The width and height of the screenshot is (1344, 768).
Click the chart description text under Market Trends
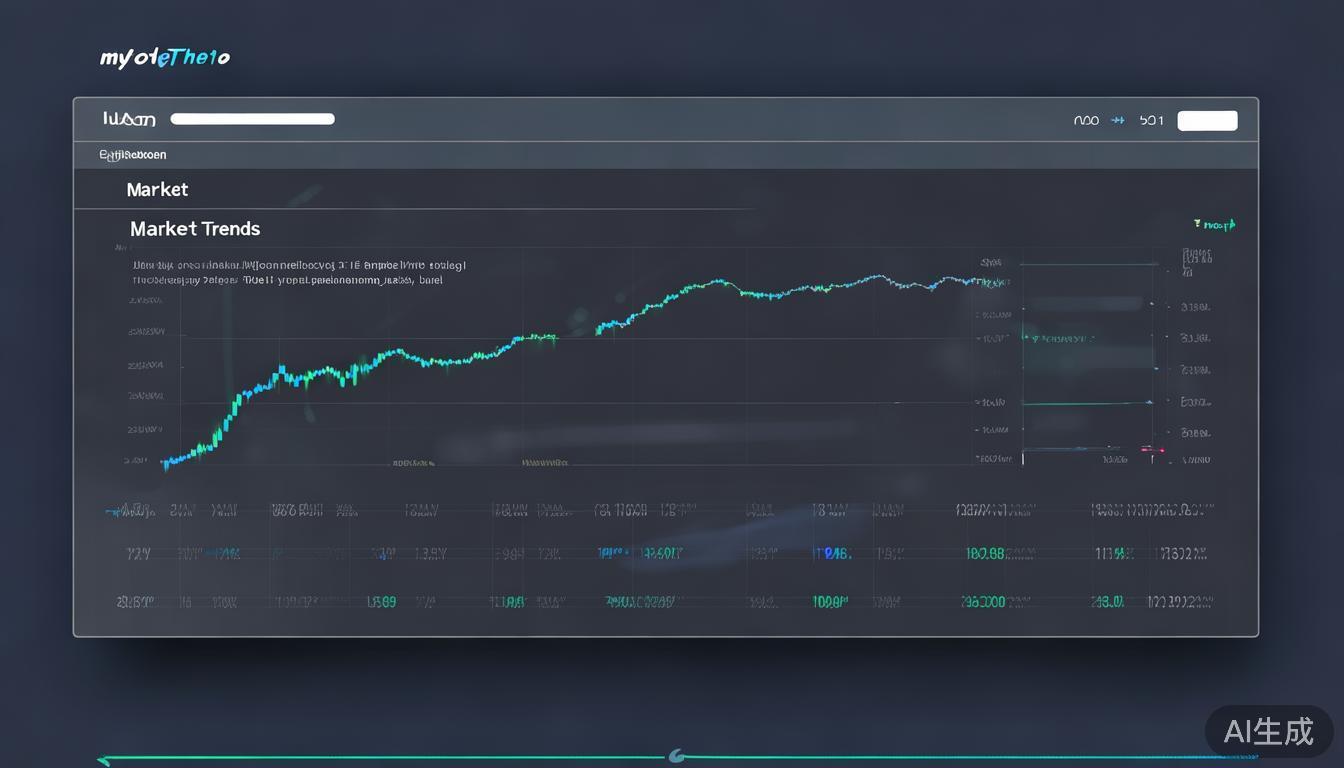click(x=298, y=273)
